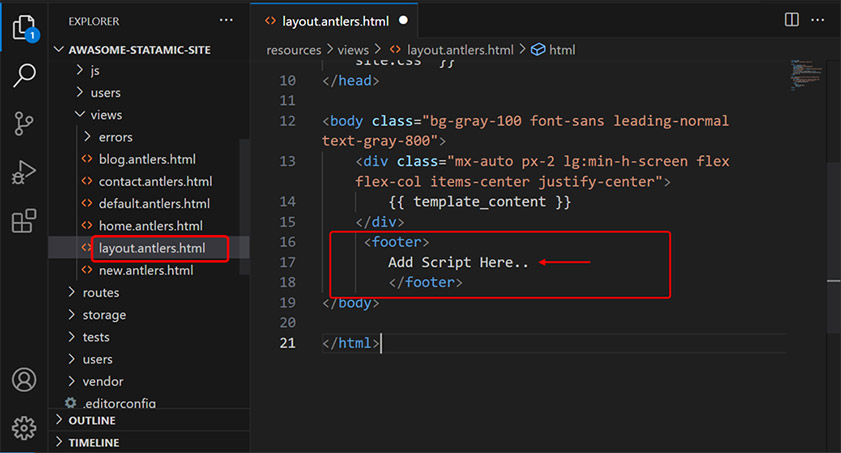The width and height of the screenshot is (841, 453).
Task: Click the closing </footer> tag
Action: [425, 282]
